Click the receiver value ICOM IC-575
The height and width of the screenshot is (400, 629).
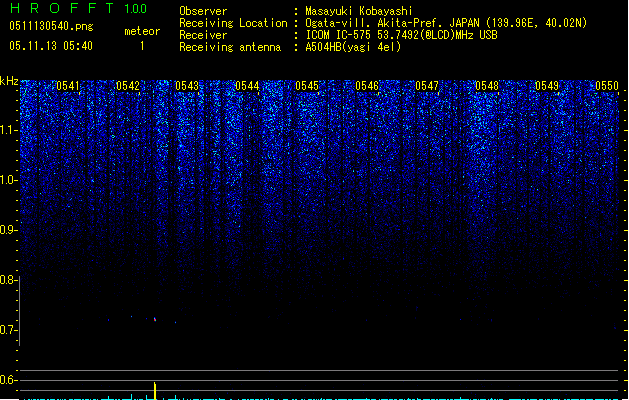point(340,35)
